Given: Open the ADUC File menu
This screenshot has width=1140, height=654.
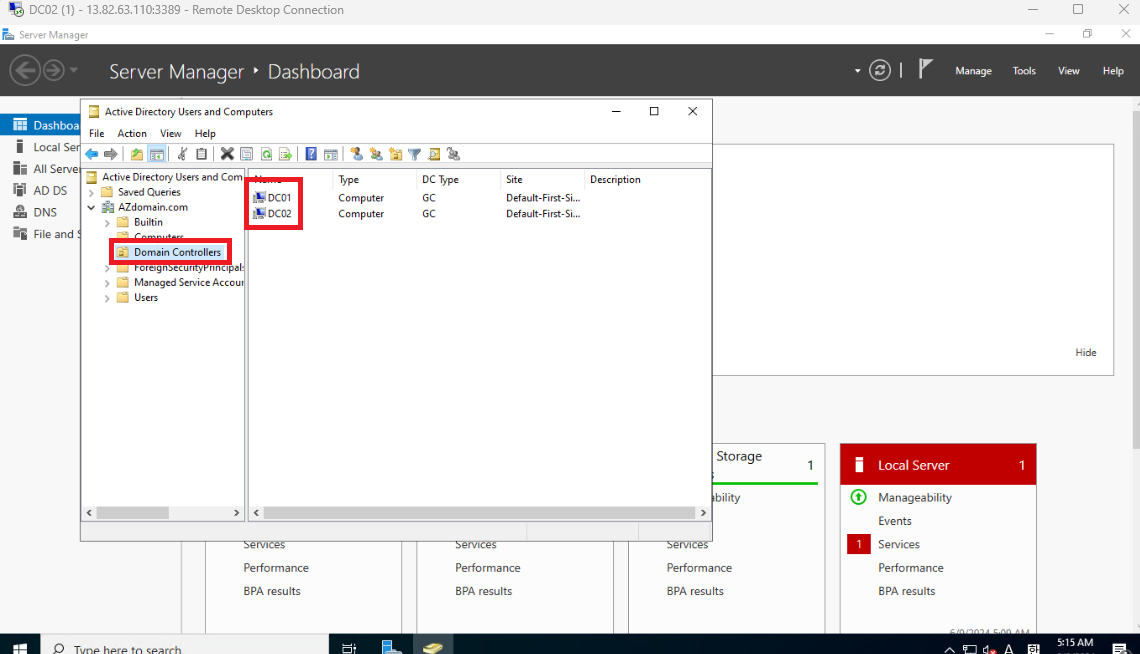Looking at the screenshot, I should (97, 134).
